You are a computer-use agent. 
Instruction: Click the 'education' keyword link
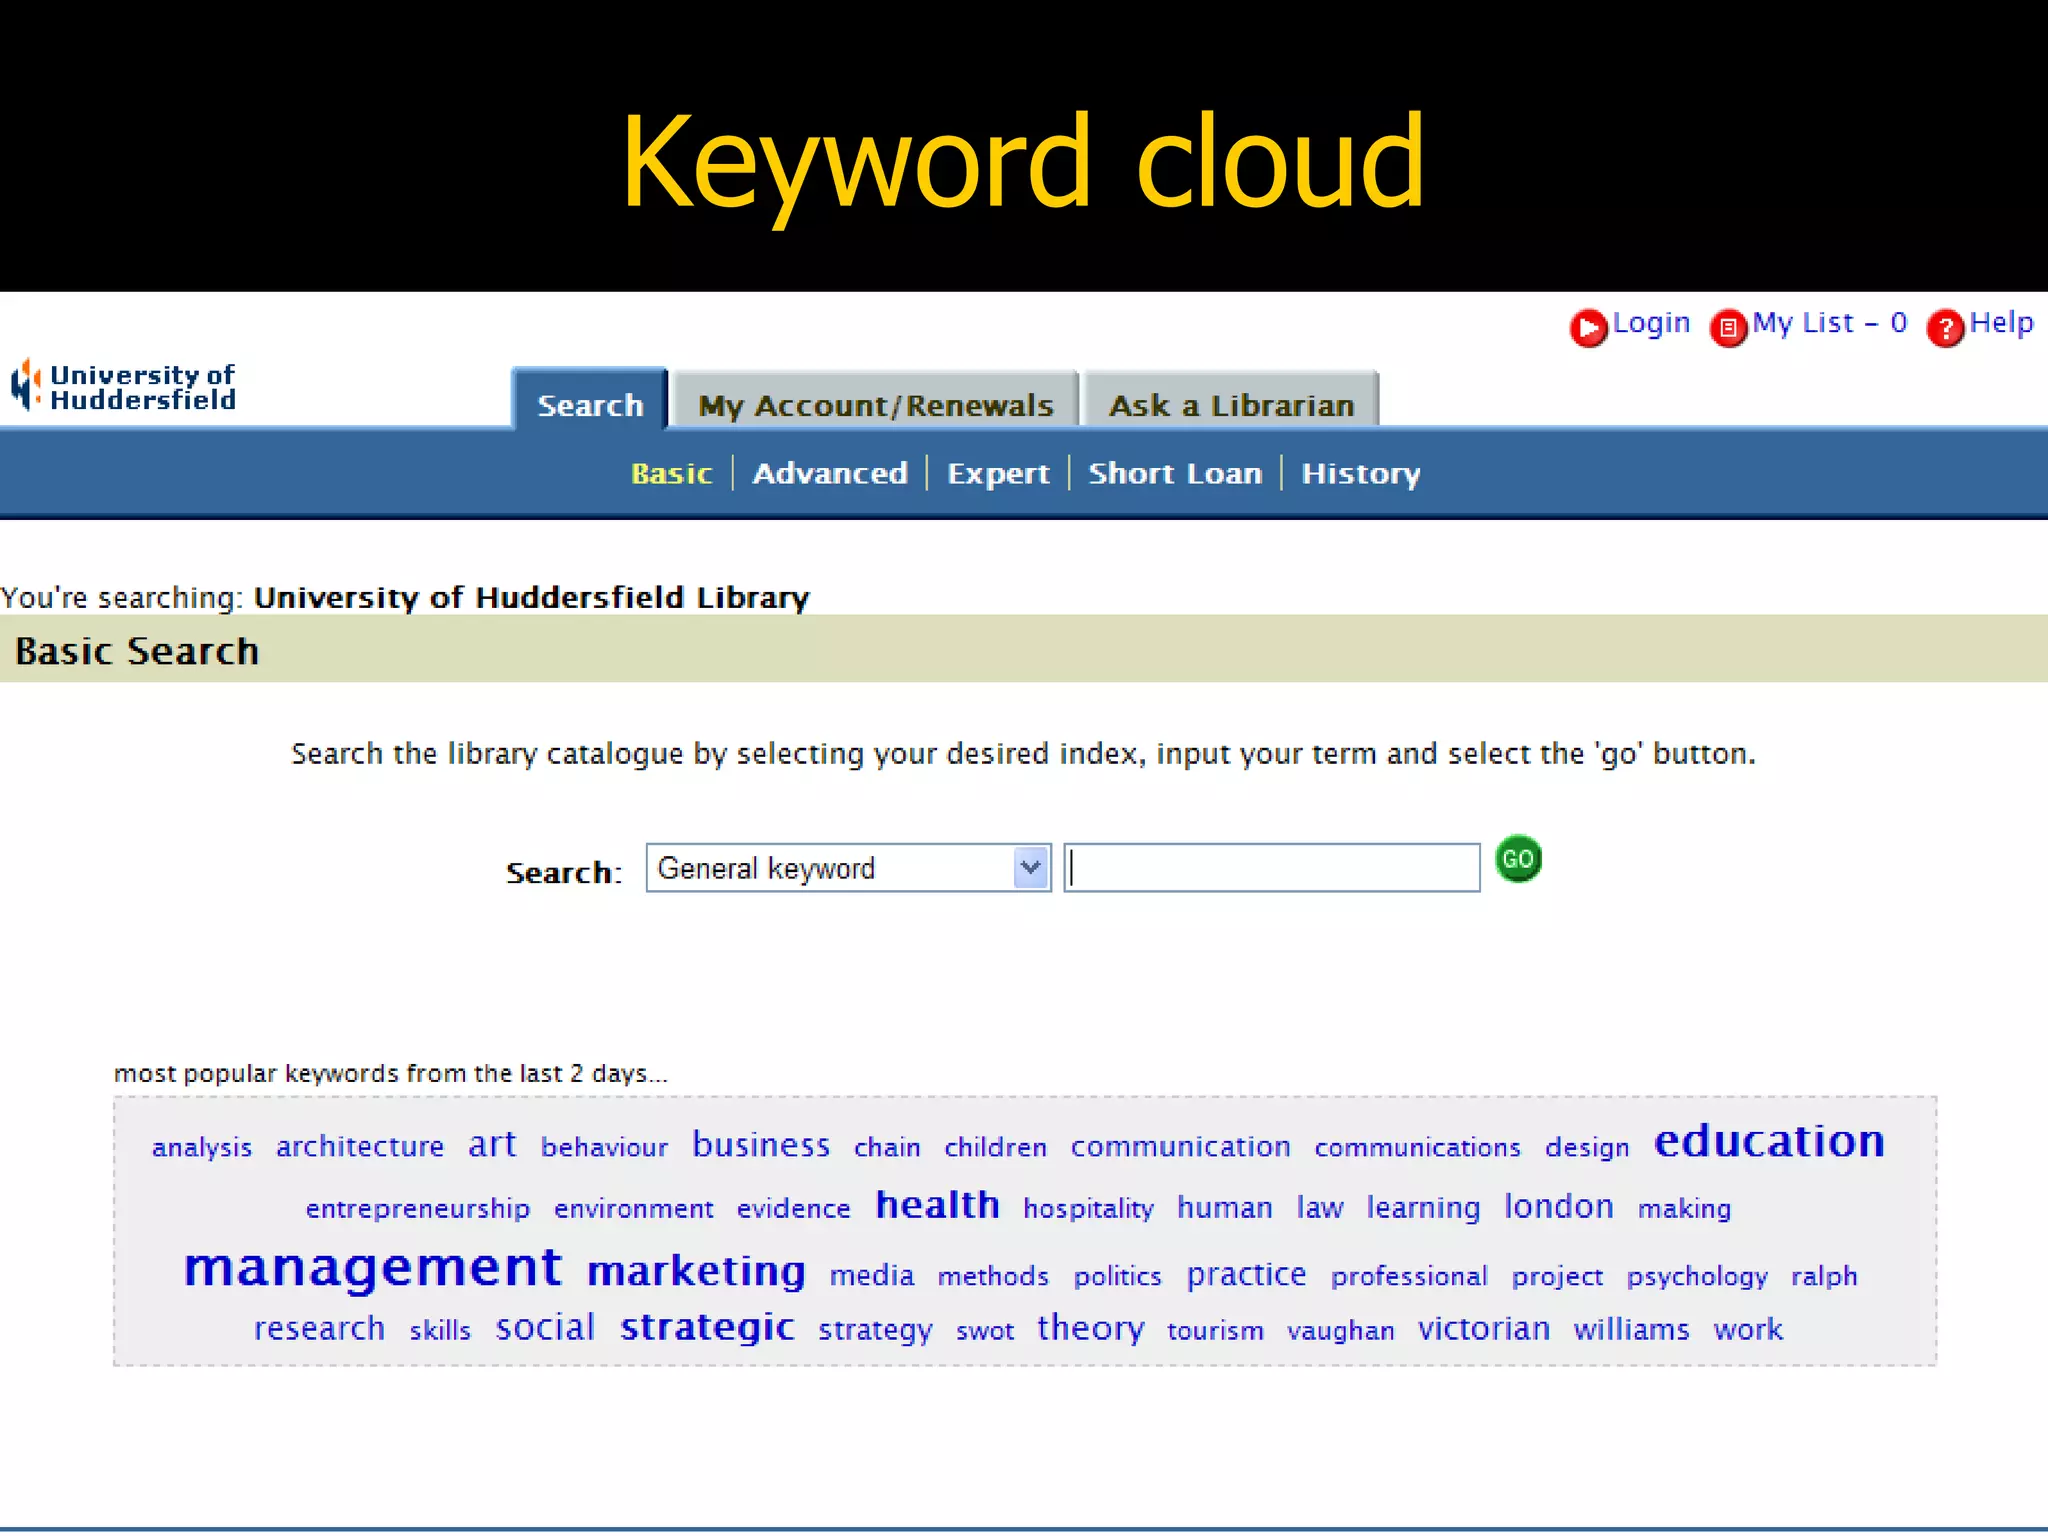[1768, 1142]
